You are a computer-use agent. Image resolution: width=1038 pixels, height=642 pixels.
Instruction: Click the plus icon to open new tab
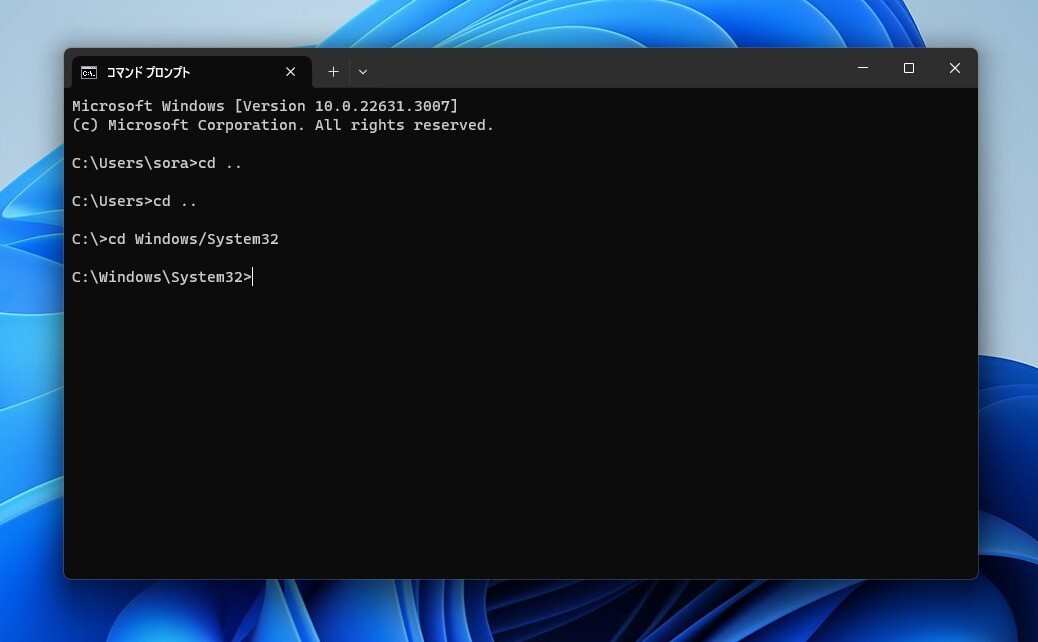[333, 71]
